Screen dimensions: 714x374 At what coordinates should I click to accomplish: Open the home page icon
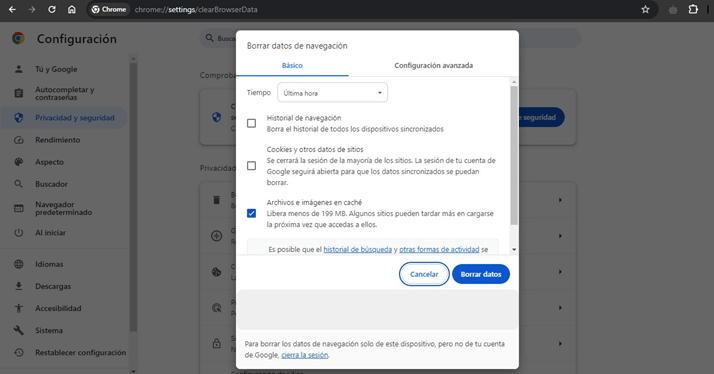(x=71, y=9)
